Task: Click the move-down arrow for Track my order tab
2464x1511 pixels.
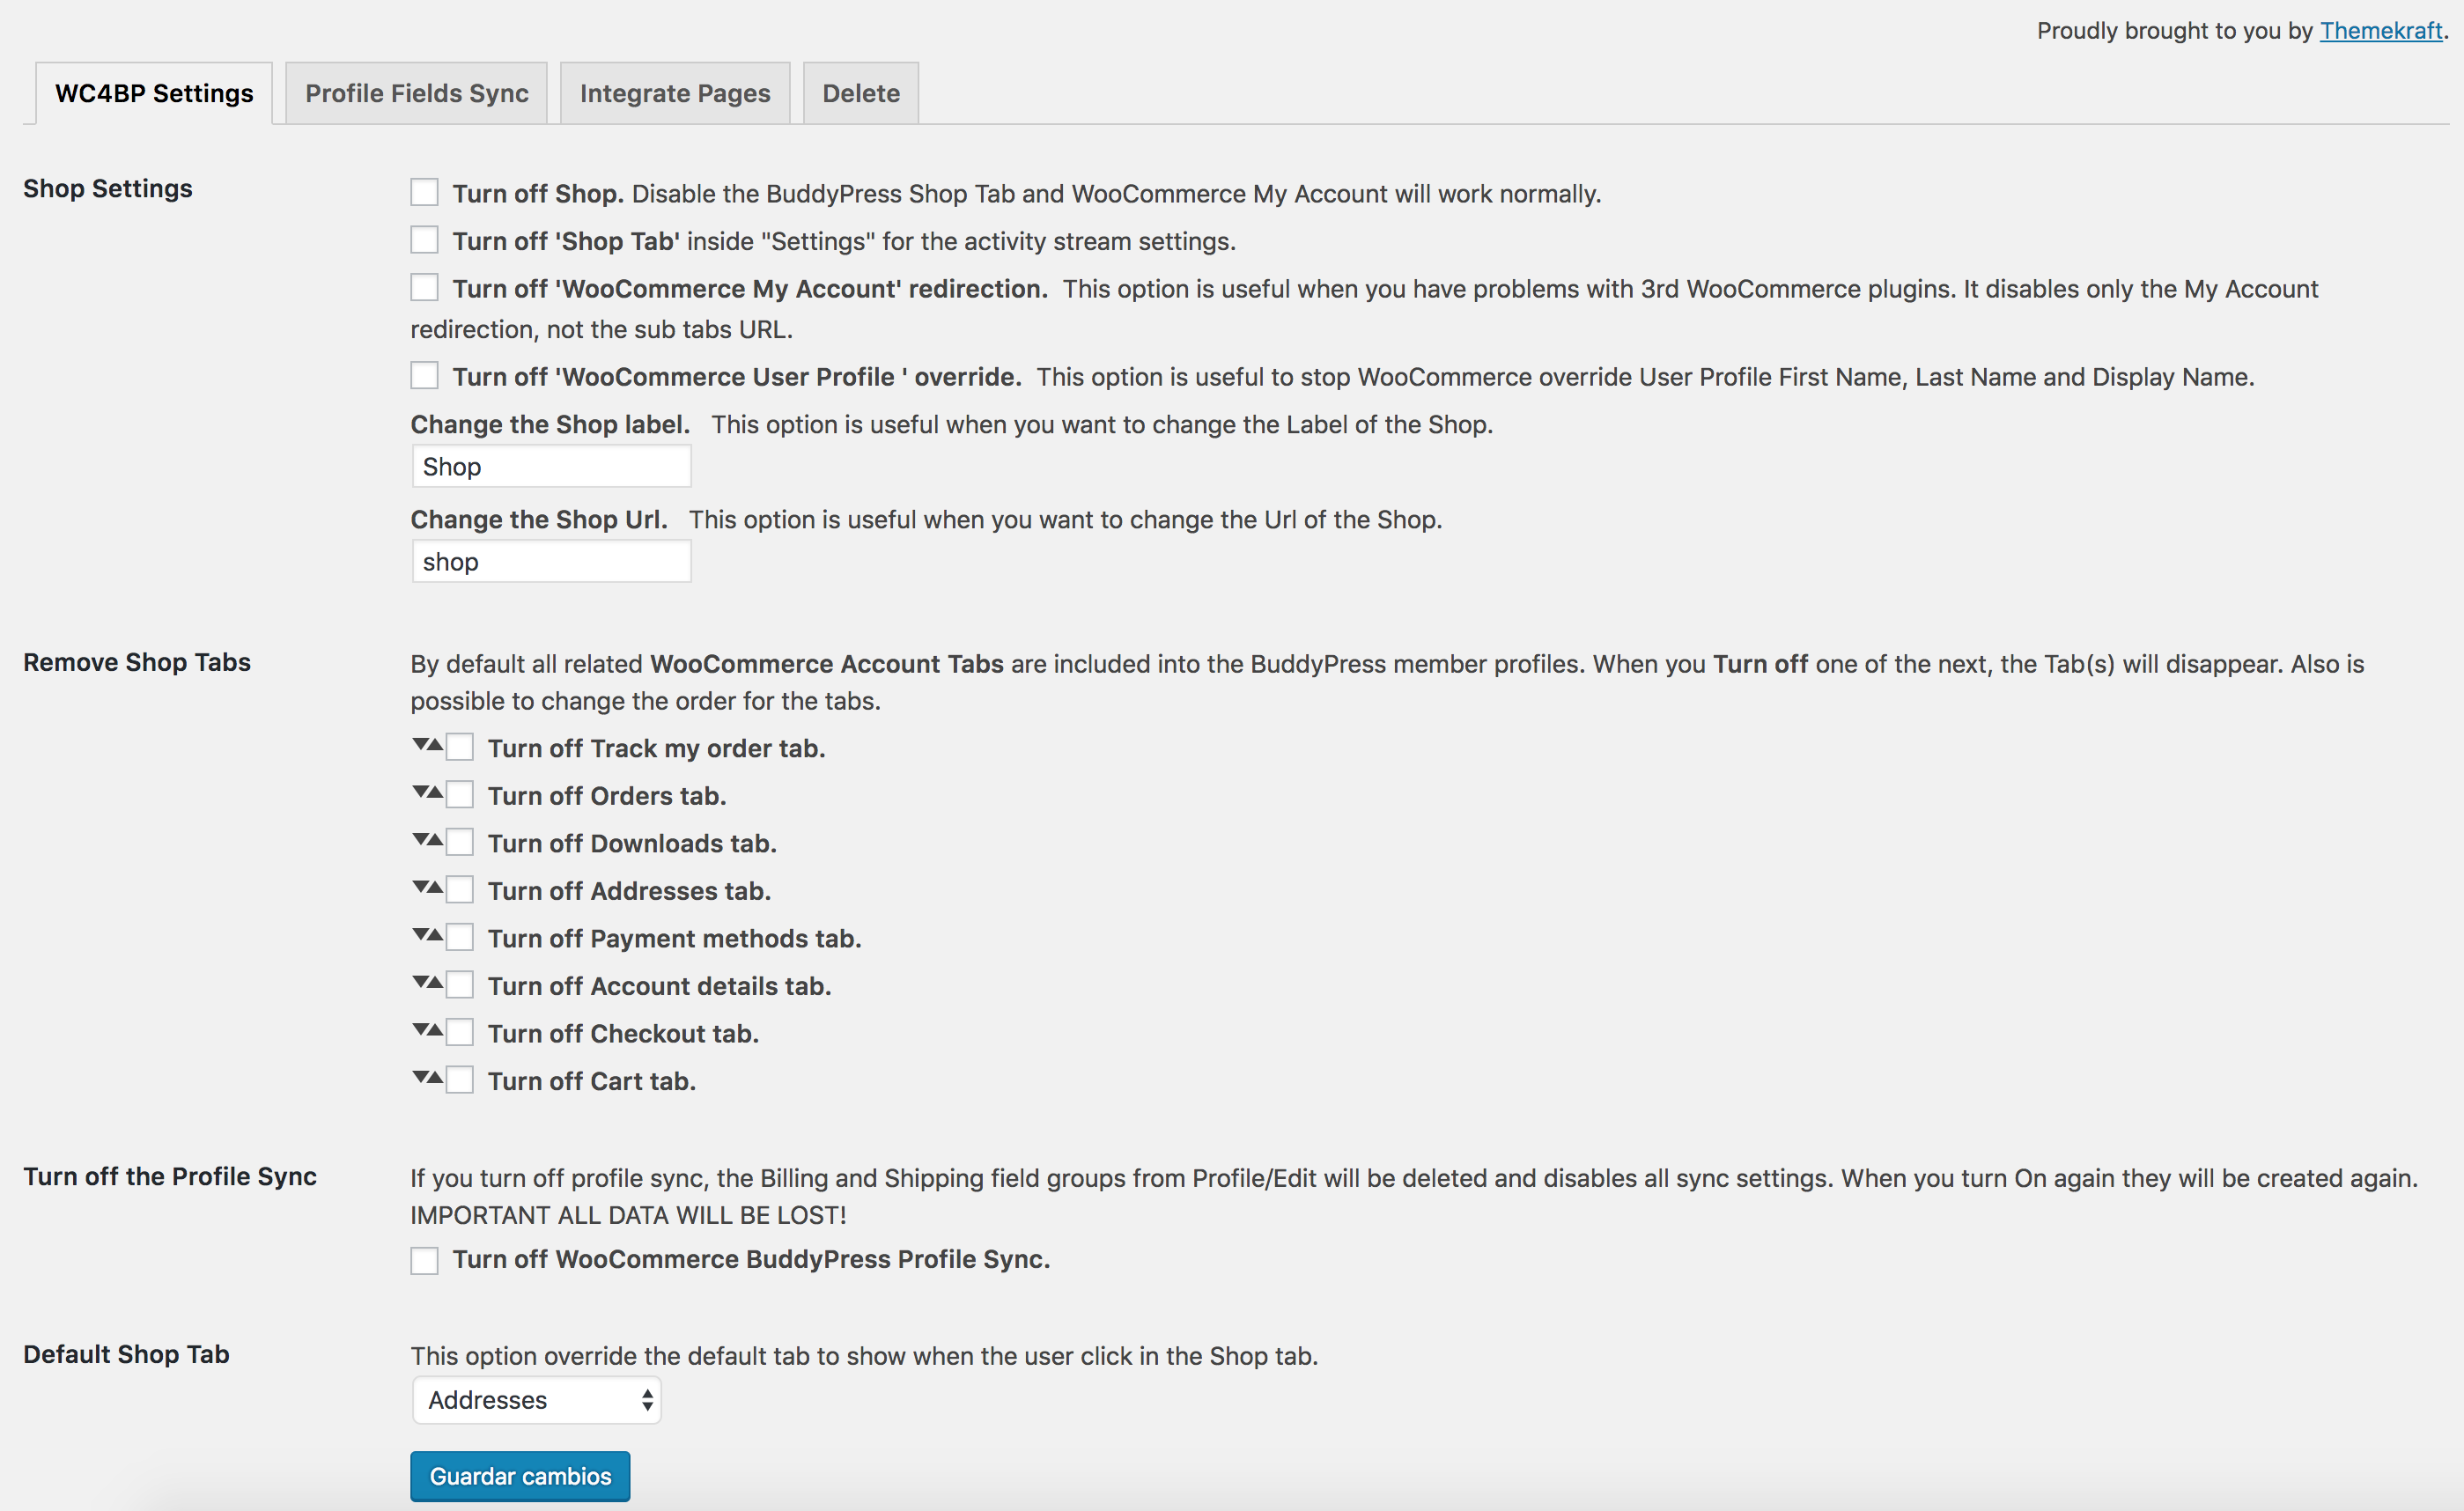Action: [x=420, y=744]
